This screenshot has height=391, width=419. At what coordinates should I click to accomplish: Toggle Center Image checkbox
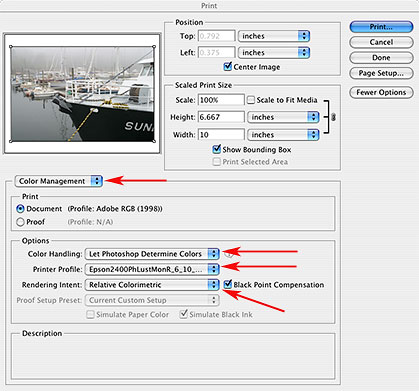[x=228, y=66]
